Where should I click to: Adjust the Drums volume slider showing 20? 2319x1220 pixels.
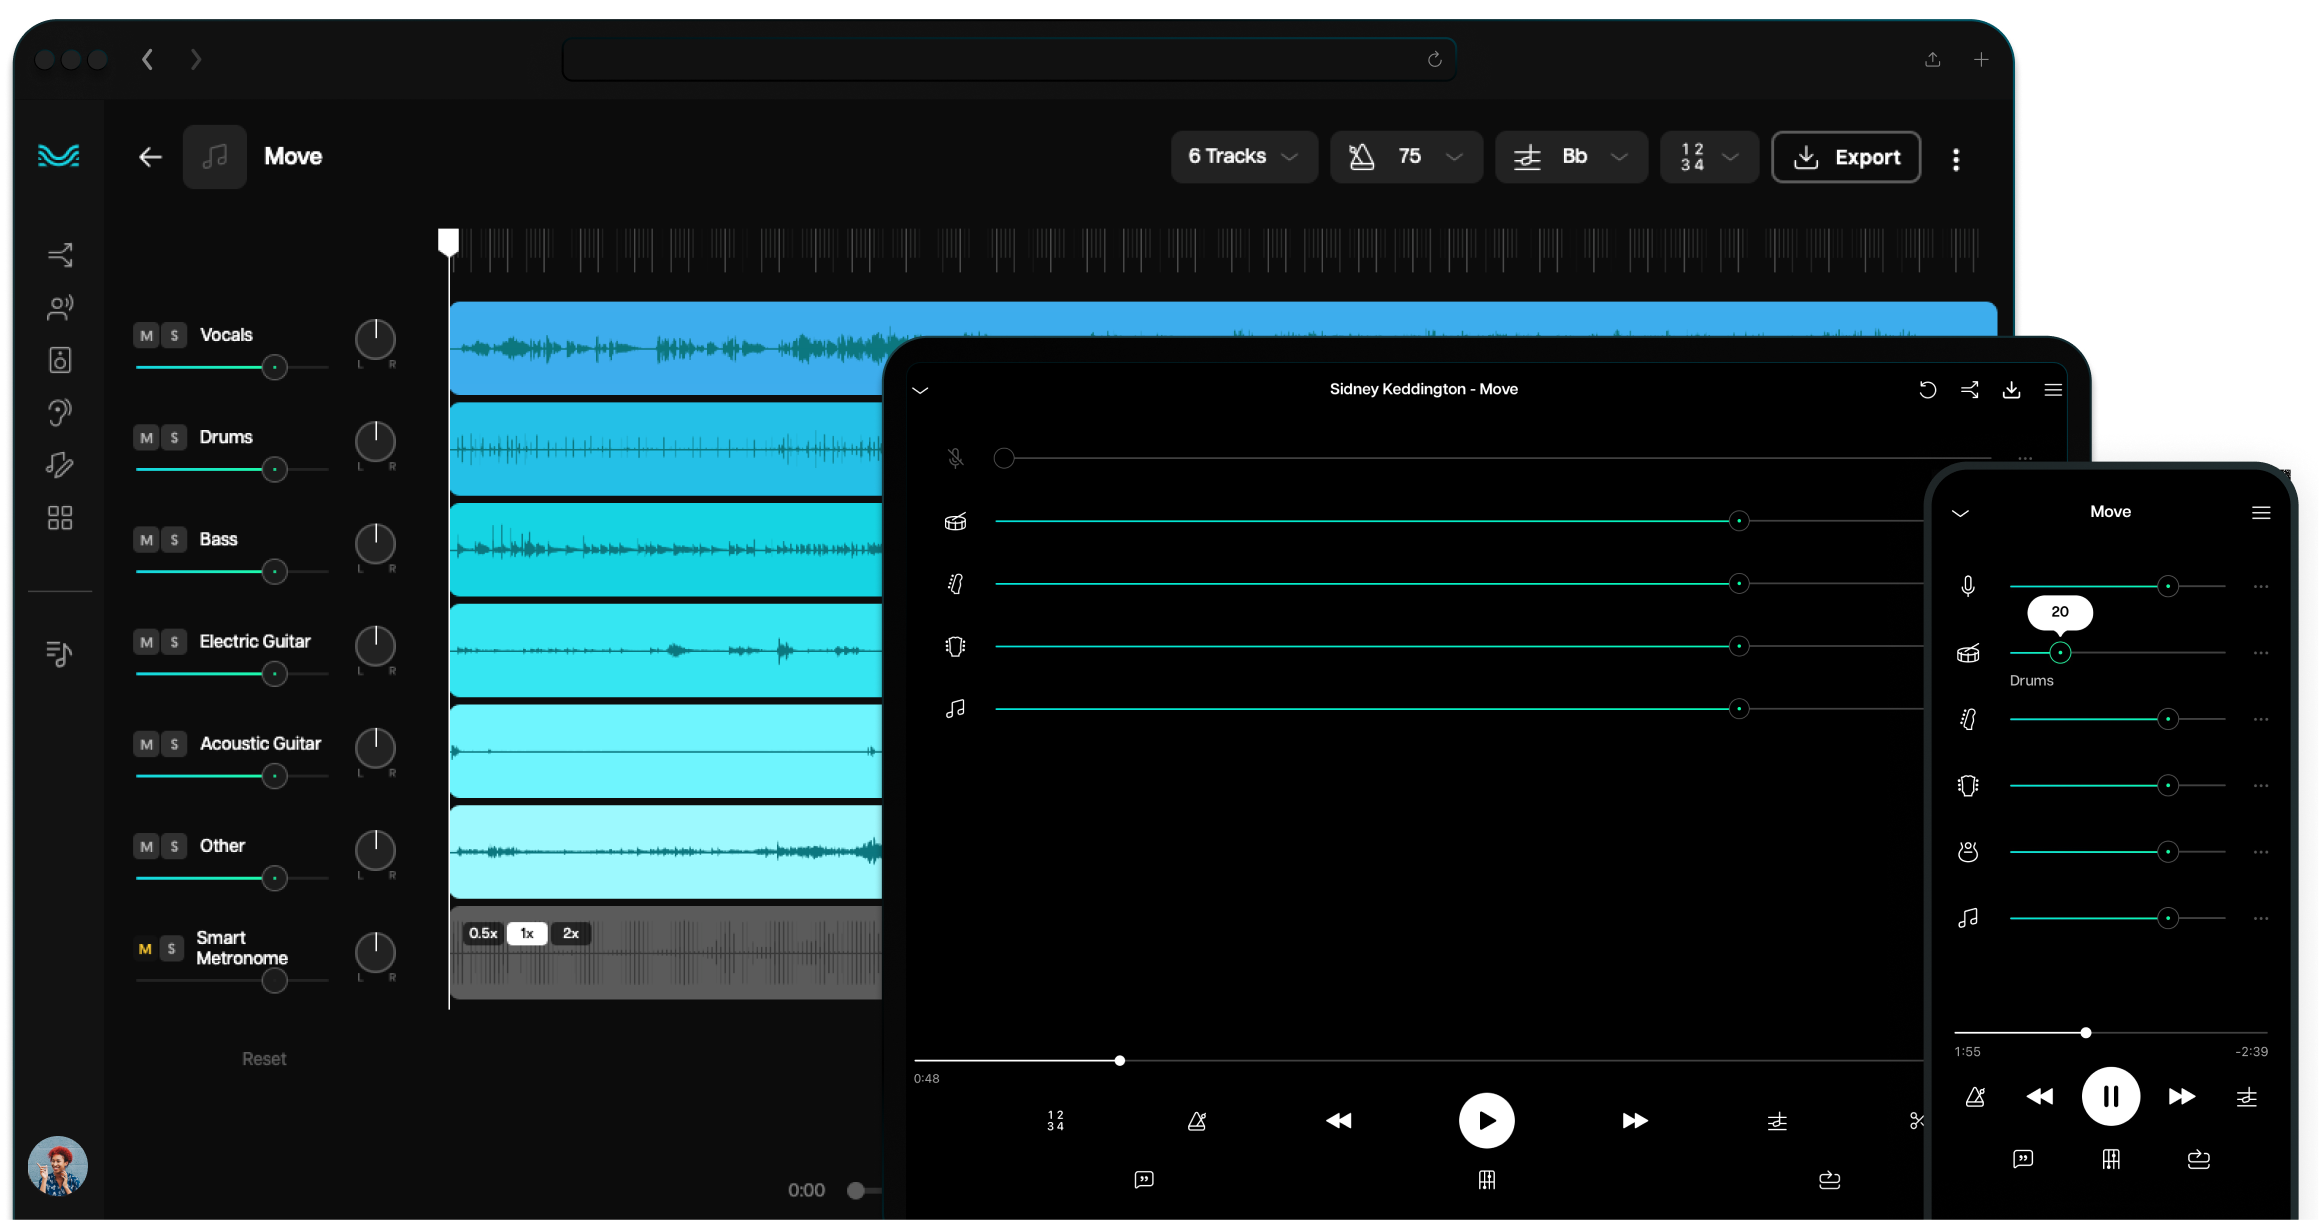(2060, 652)
